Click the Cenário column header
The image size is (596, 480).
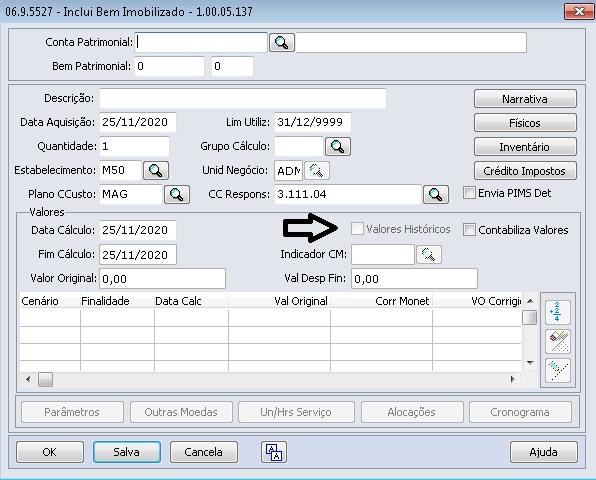pos(50,301)
